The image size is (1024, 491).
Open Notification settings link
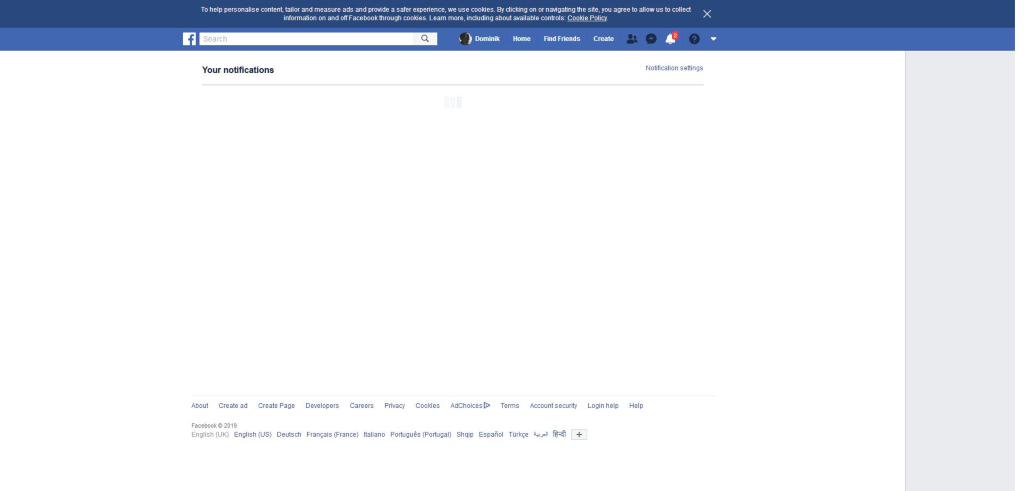click(x=674, y=68)
